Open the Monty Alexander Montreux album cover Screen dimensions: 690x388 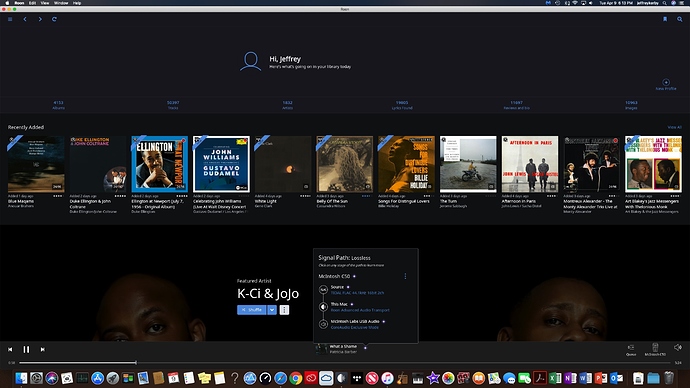click(x=591, y=164)
